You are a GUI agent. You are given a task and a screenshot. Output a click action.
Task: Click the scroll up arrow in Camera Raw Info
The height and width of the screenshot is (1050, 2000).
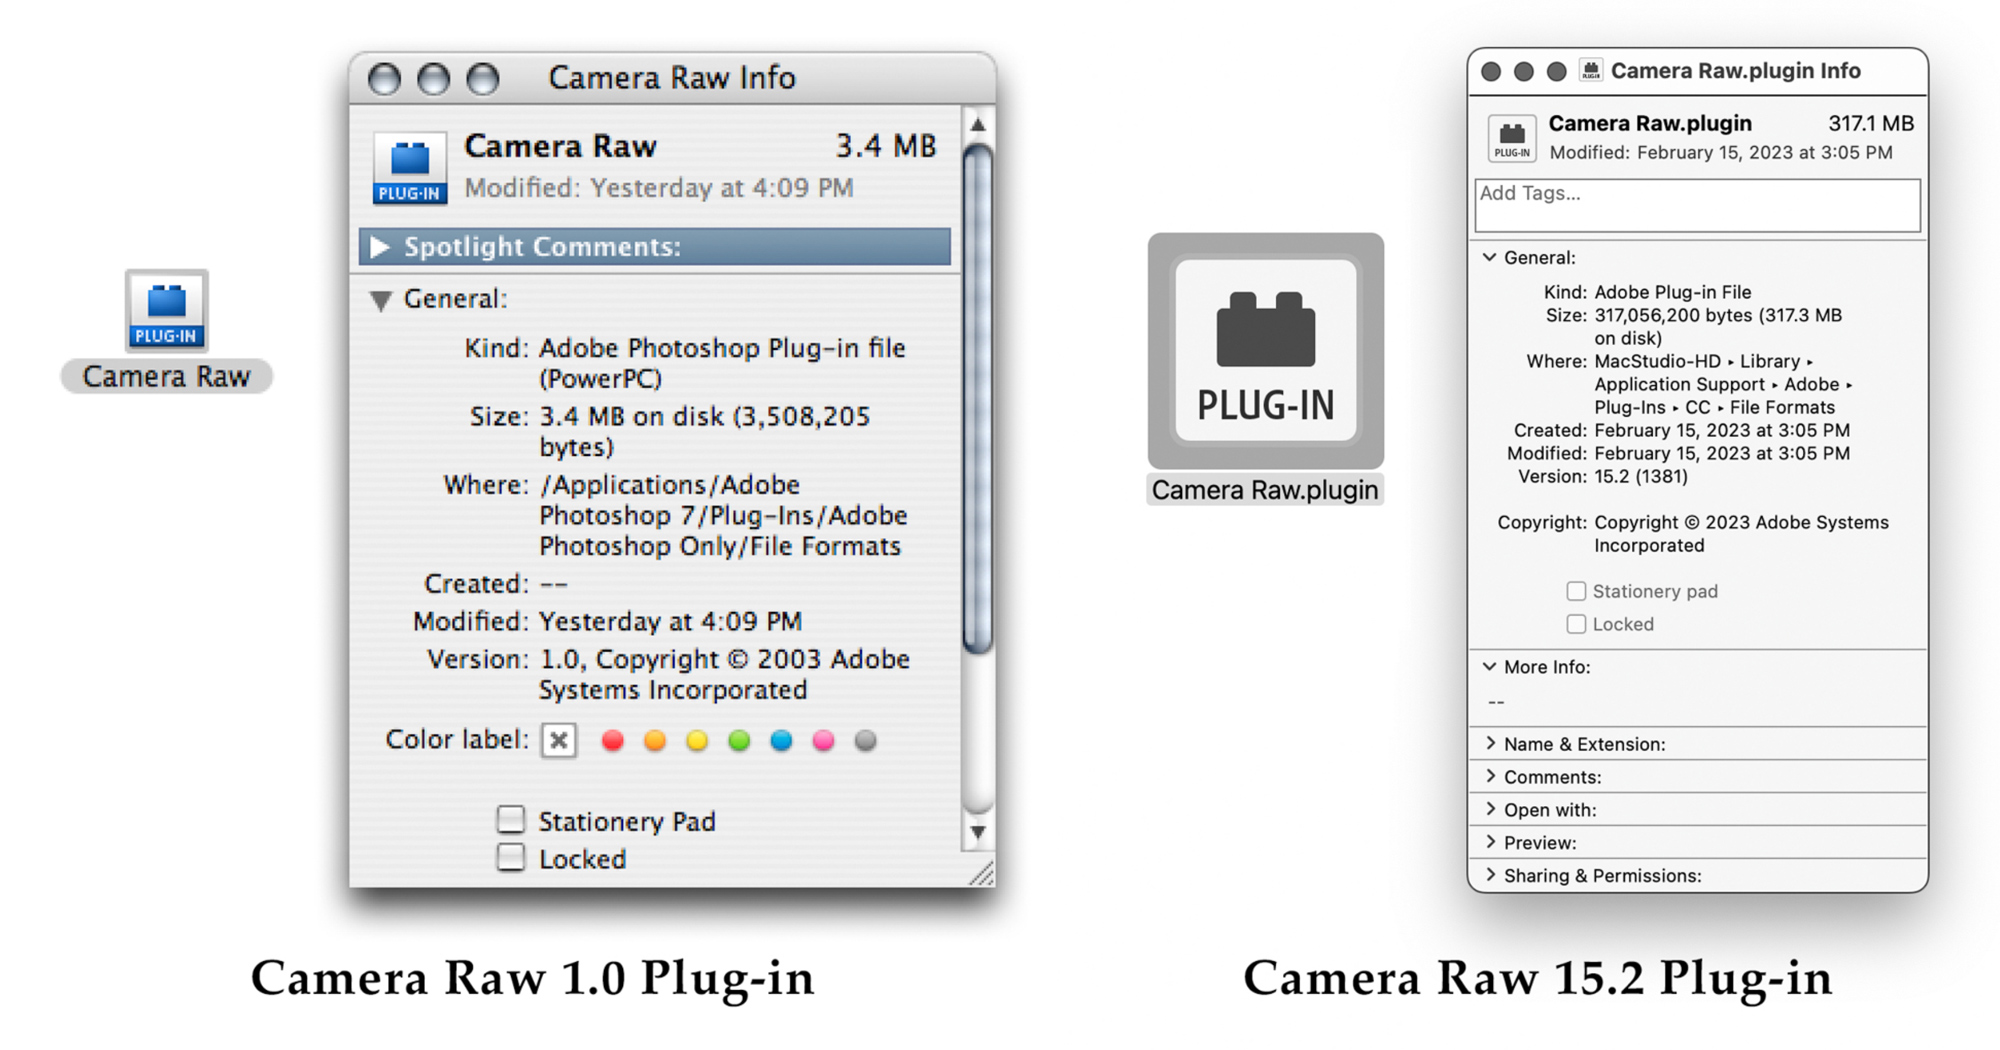pos(978,125)
